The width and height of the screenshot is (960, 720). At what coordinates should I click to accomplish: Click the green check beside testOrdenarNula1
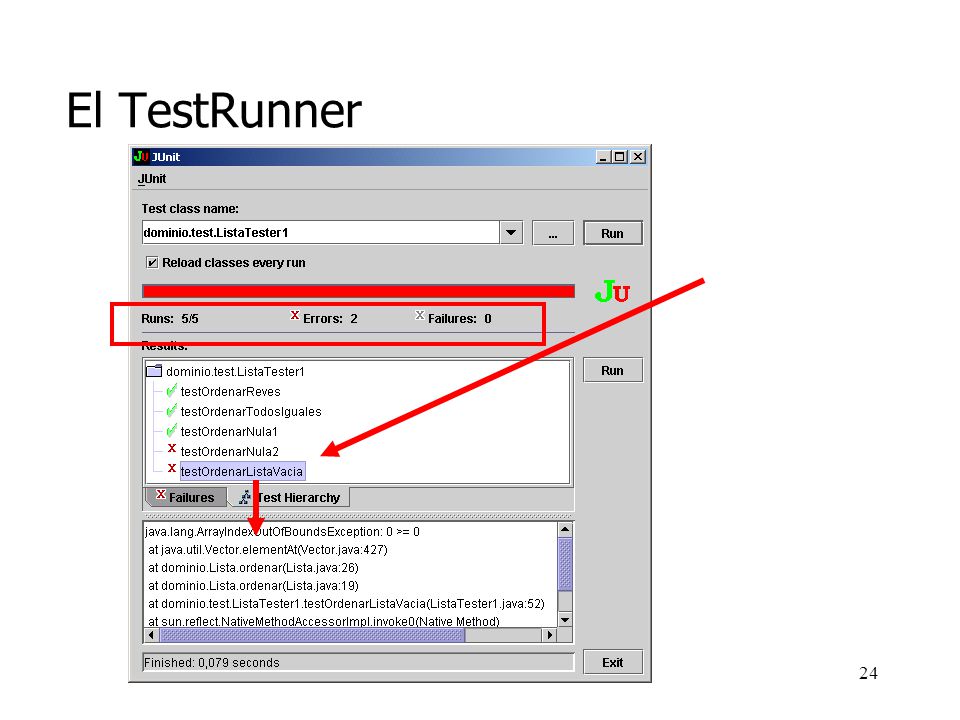click(x=171, y=430)
